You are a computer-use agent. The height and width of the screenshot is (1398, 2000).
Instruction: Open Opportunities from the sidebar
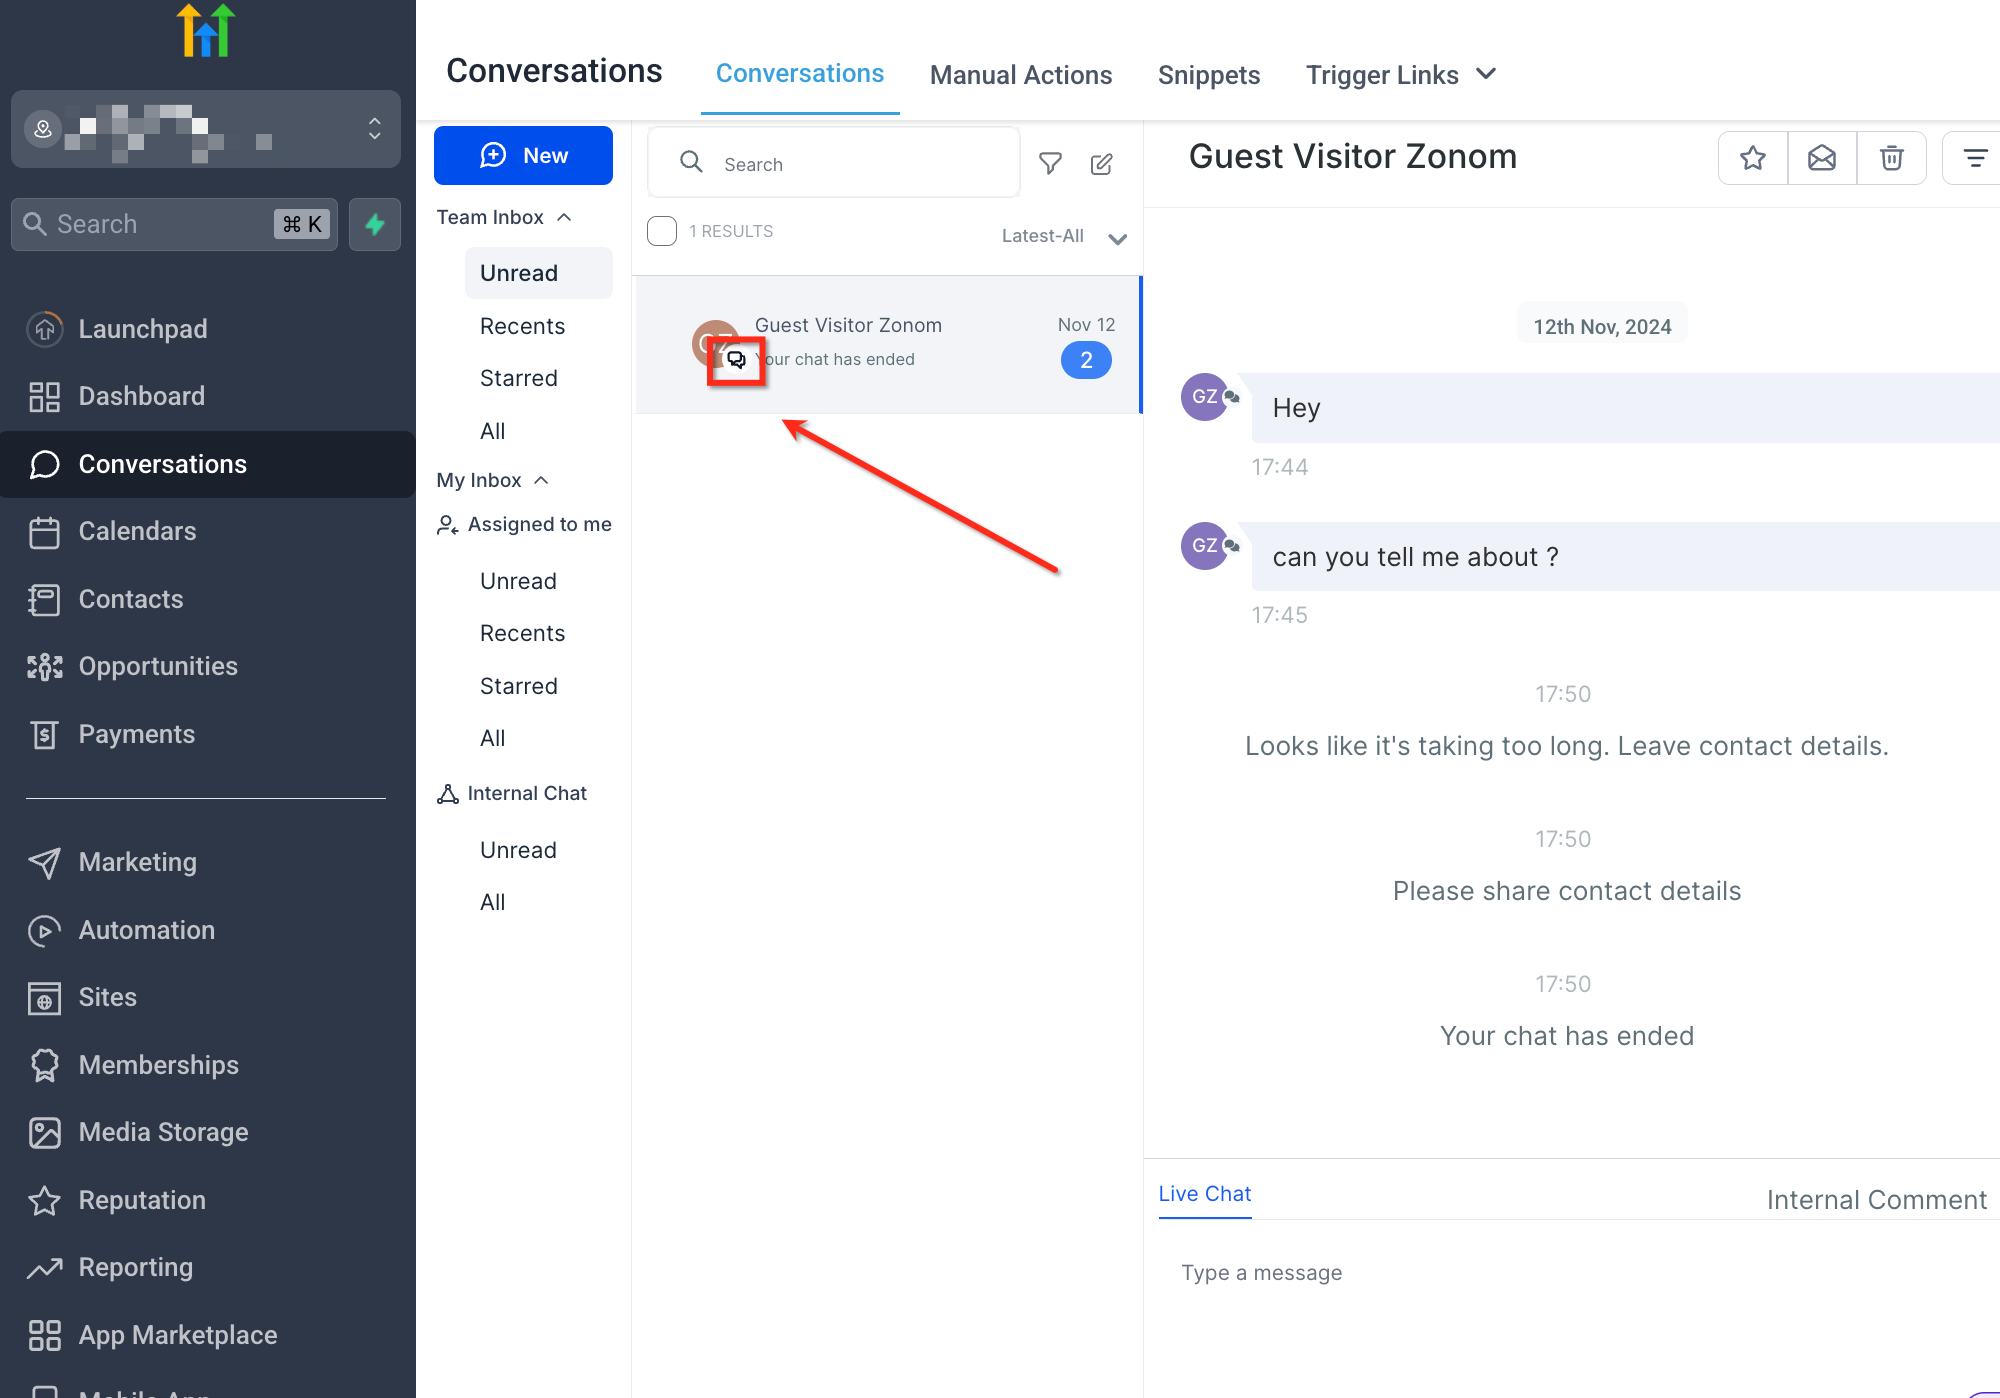[x=157, y=666]
